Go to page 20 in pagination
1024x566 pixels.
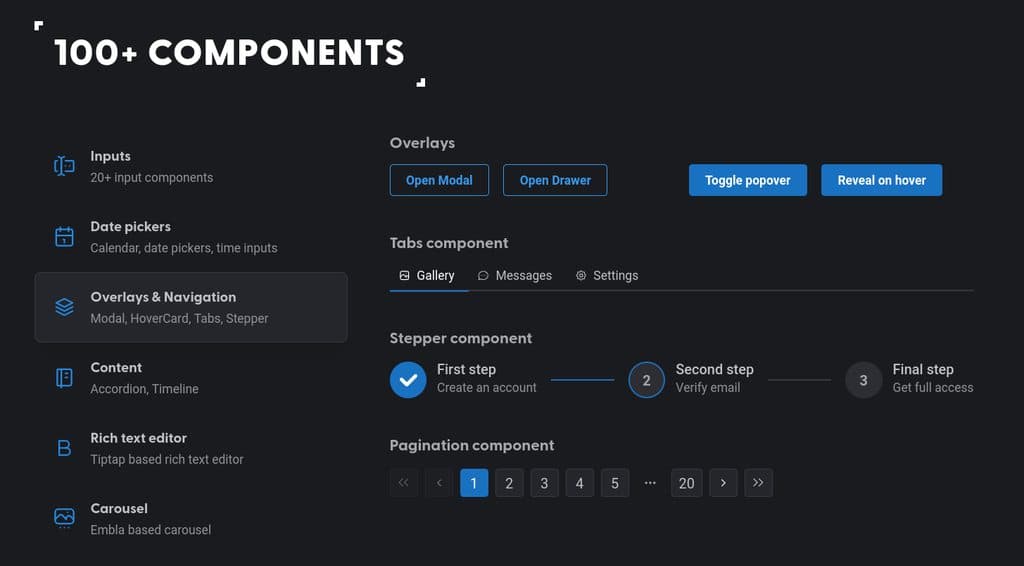686,483
